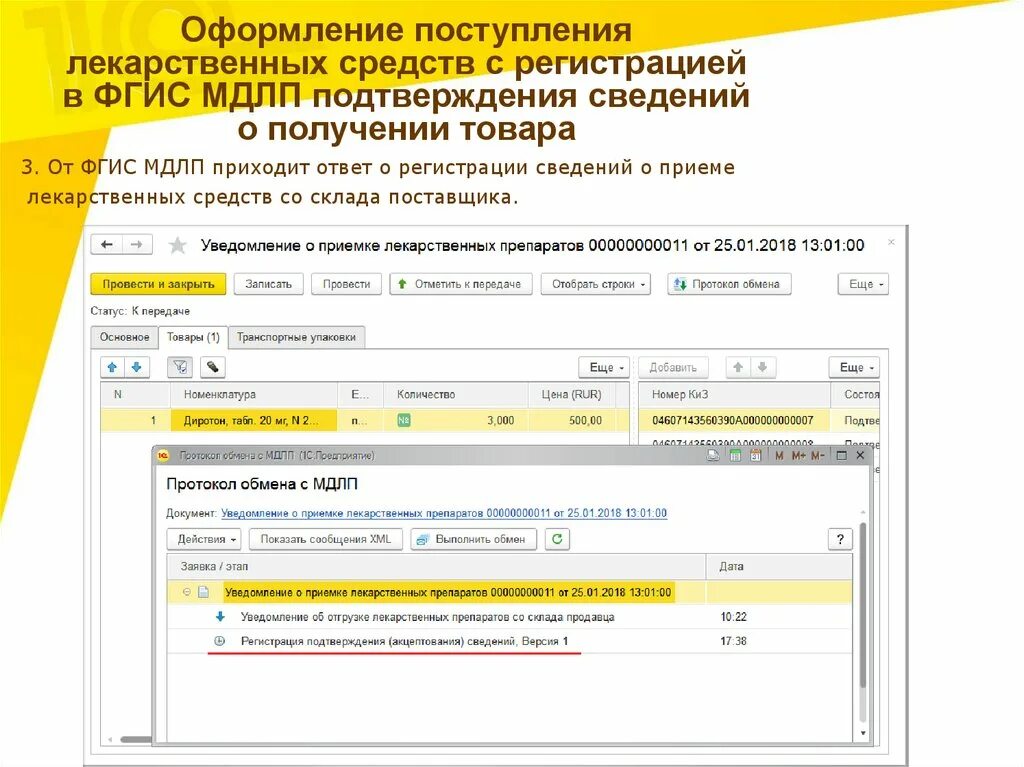1024x767 pixels.
Task: Click the grey up arrow in the КиЗ panel
Action: (738, 368)
